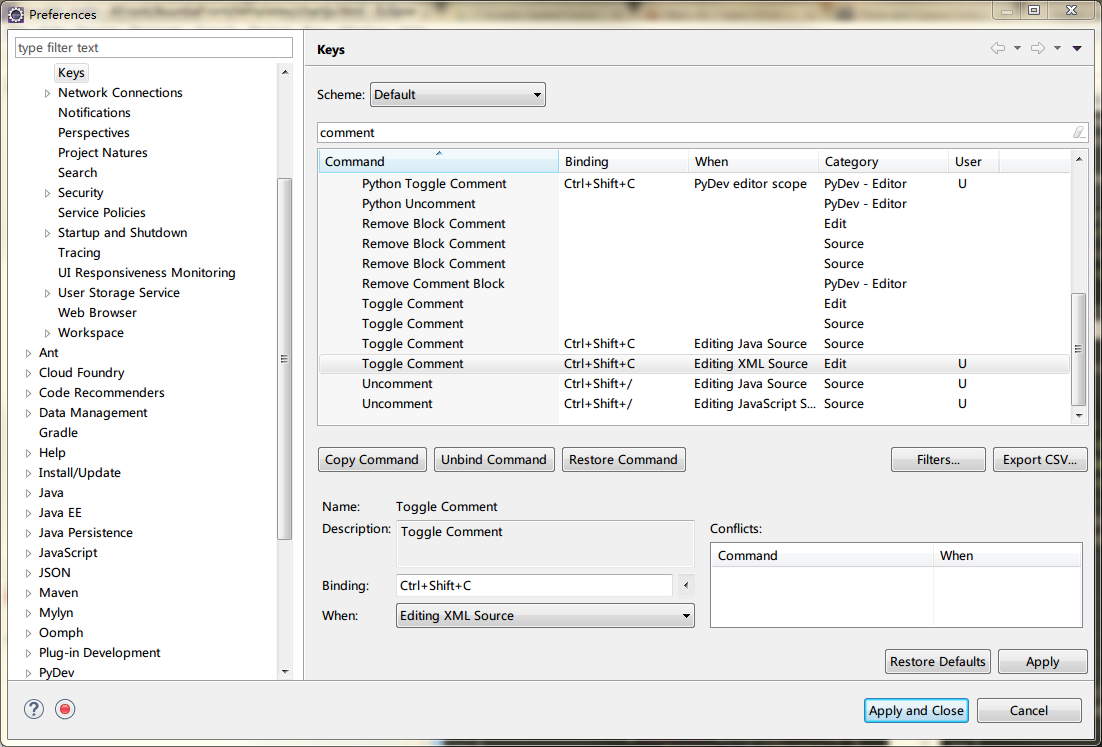Image resolution: width=1102 pixels, height=747 pixels.
Task: Select the Data Management tree item
Action: coord(93,413)
